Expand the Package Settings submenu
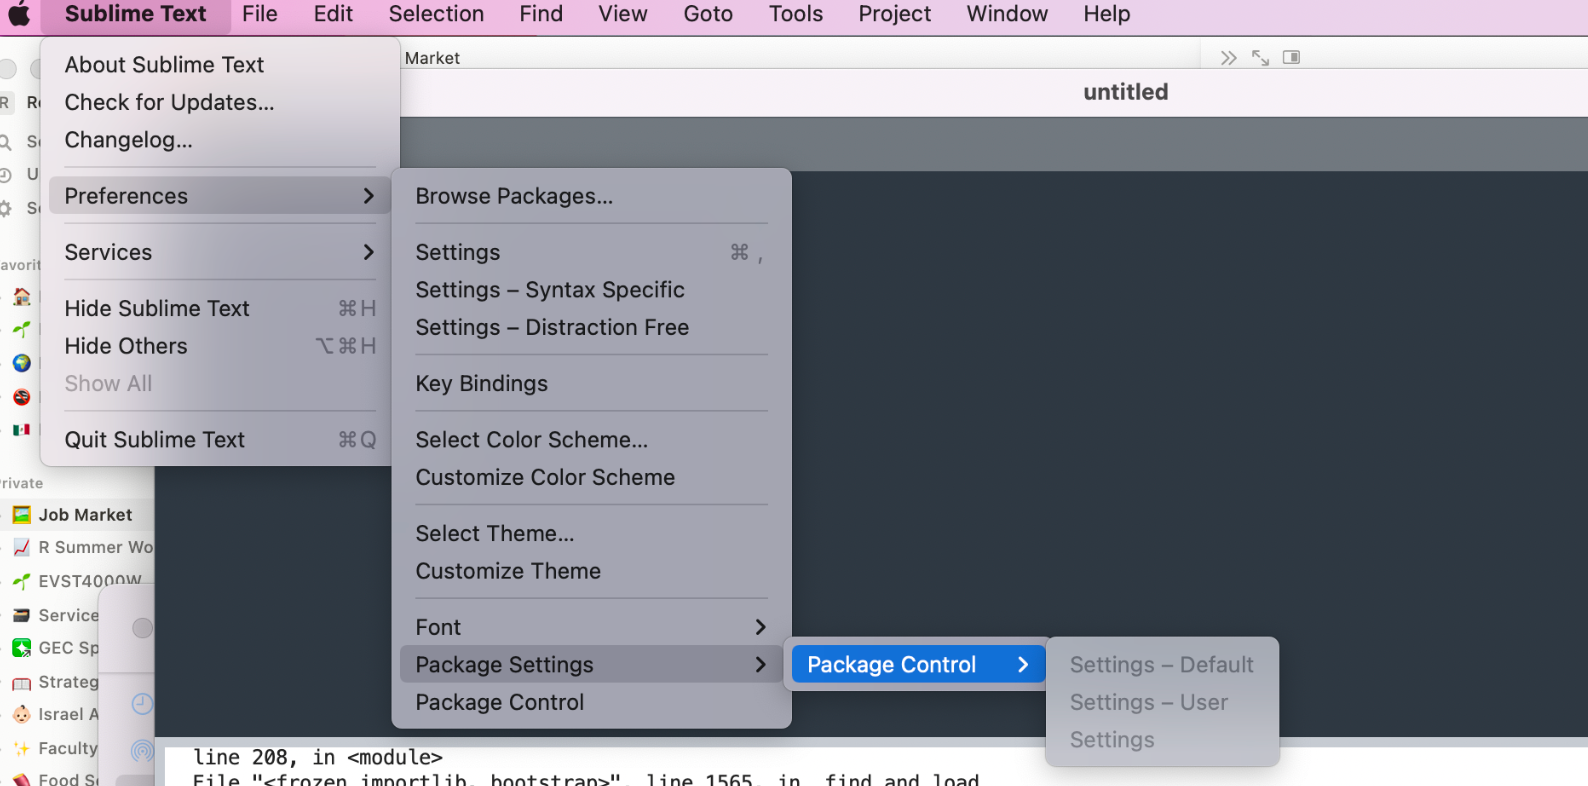The width and height of the screenshot is (1588, 786). [591, 665]
